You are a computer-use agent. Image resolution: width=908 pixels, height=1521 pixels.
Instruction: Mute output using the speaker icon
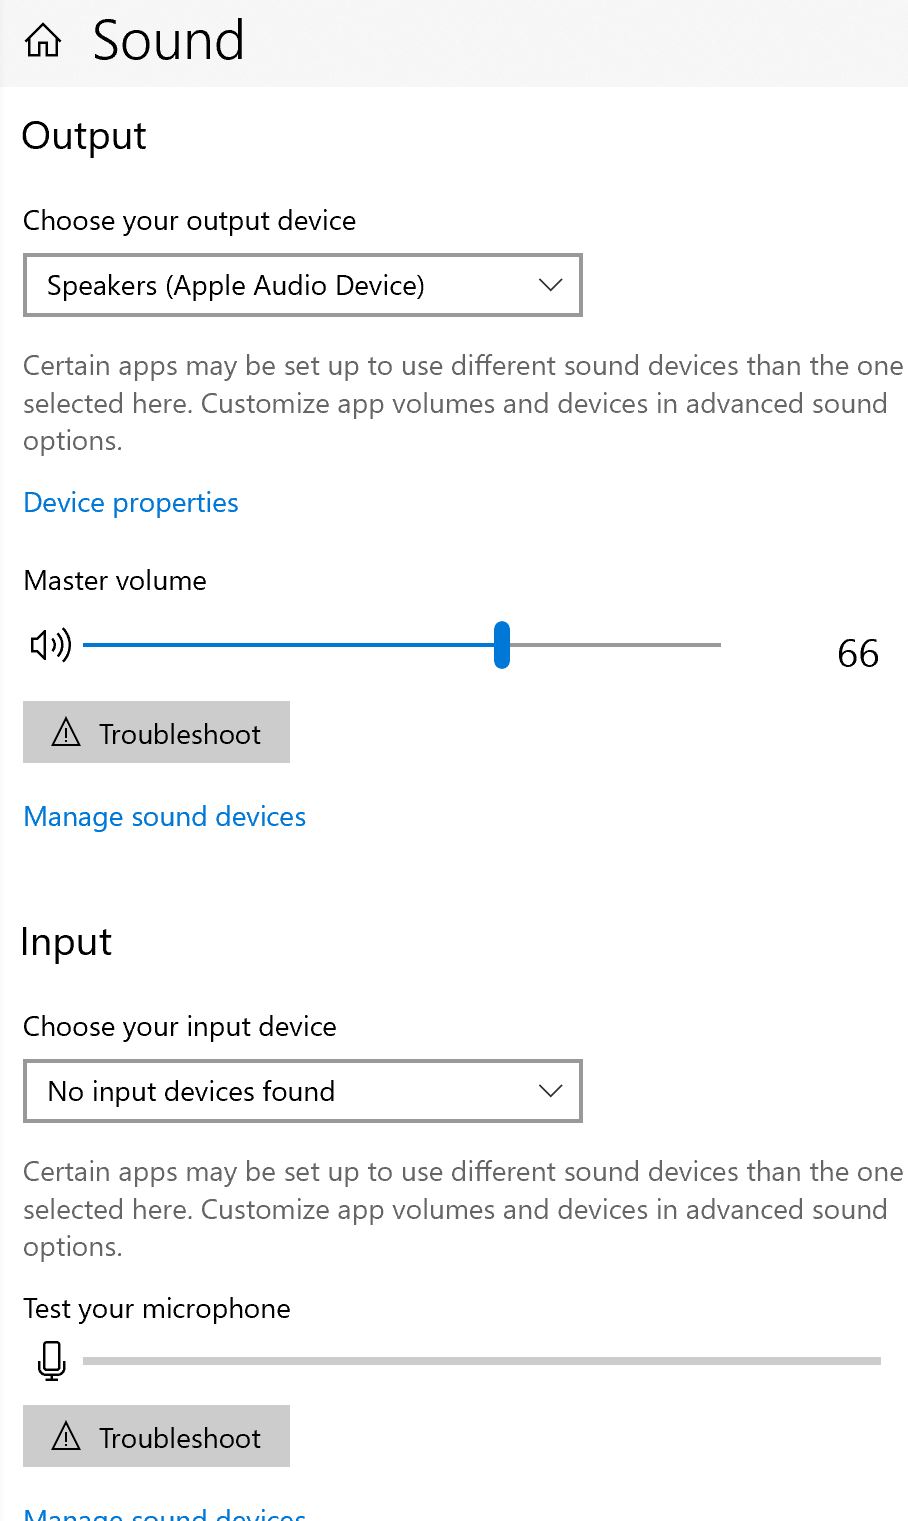(50, 646)
